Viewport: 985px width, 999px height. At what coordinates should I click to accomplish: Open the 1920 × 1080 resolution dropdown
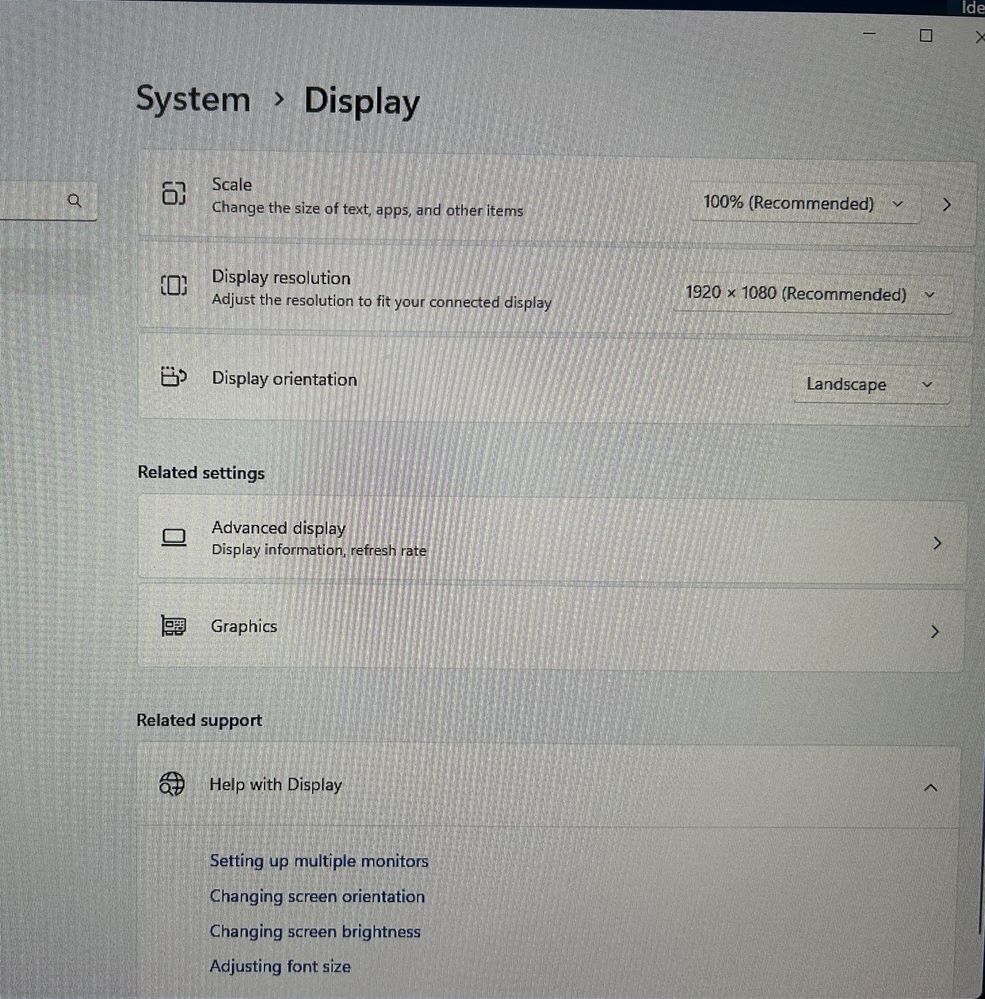click(810, 294)
